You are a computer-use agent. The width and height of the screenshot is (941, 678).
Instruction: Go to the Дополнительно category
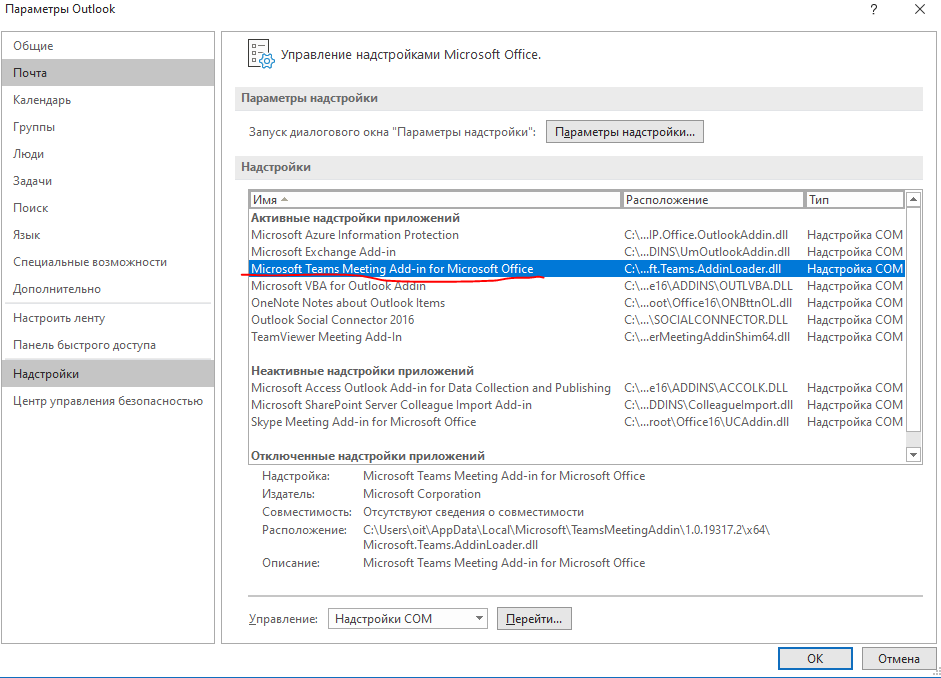tap(108, 289)
